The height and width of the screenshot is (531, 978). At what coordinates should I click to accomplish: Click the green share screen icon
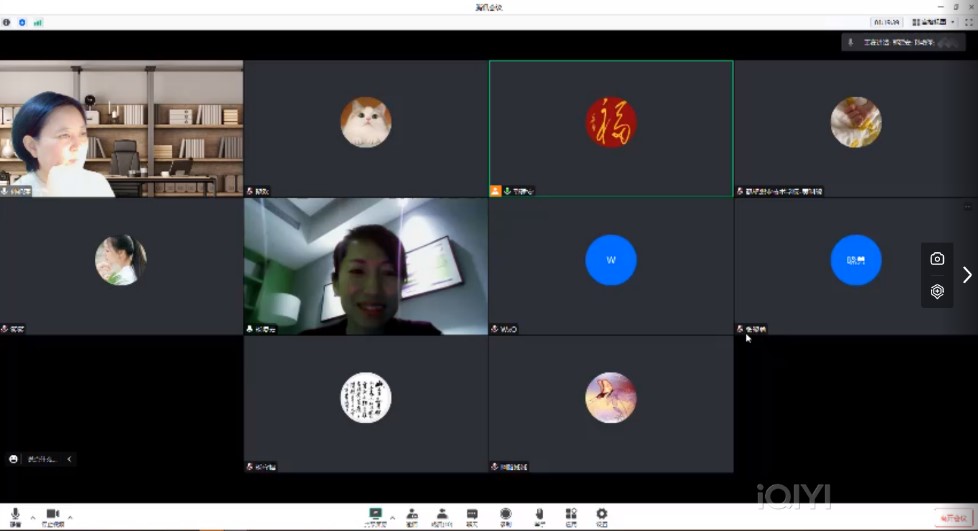376,514
